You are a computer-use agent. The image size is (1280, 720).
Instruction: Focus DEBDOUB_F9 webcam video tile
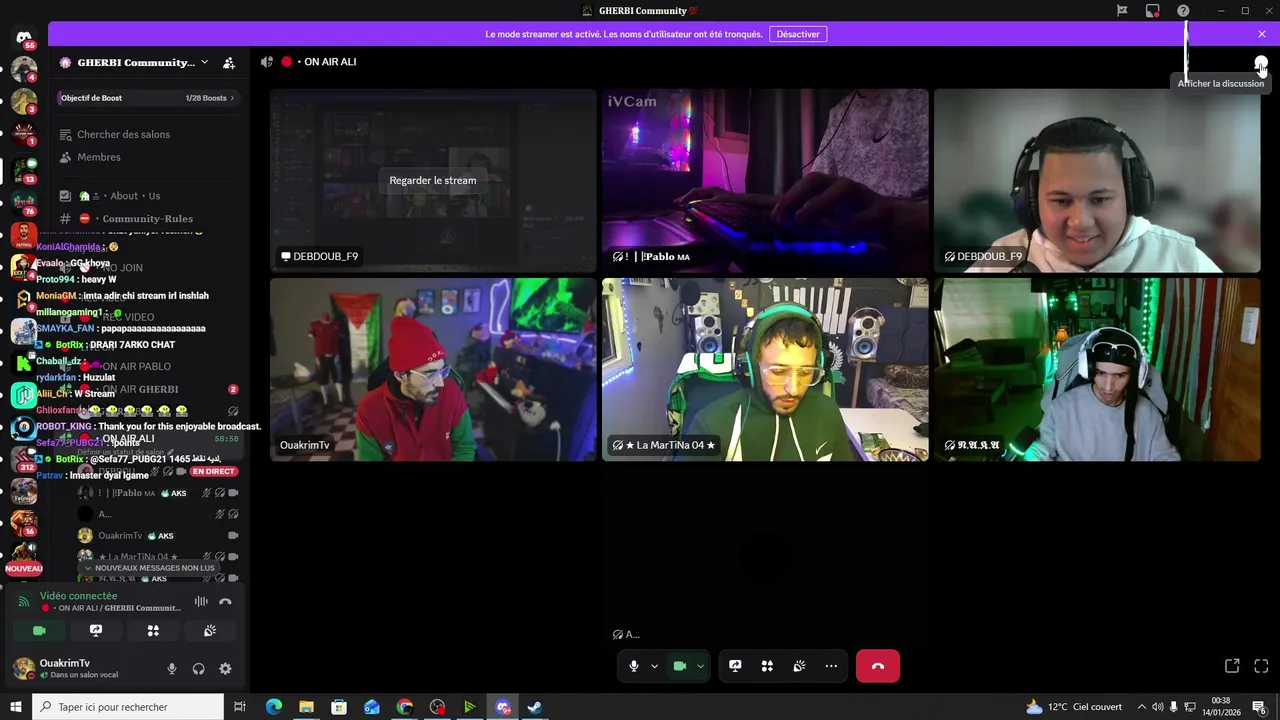click(x=1097, y=180)
